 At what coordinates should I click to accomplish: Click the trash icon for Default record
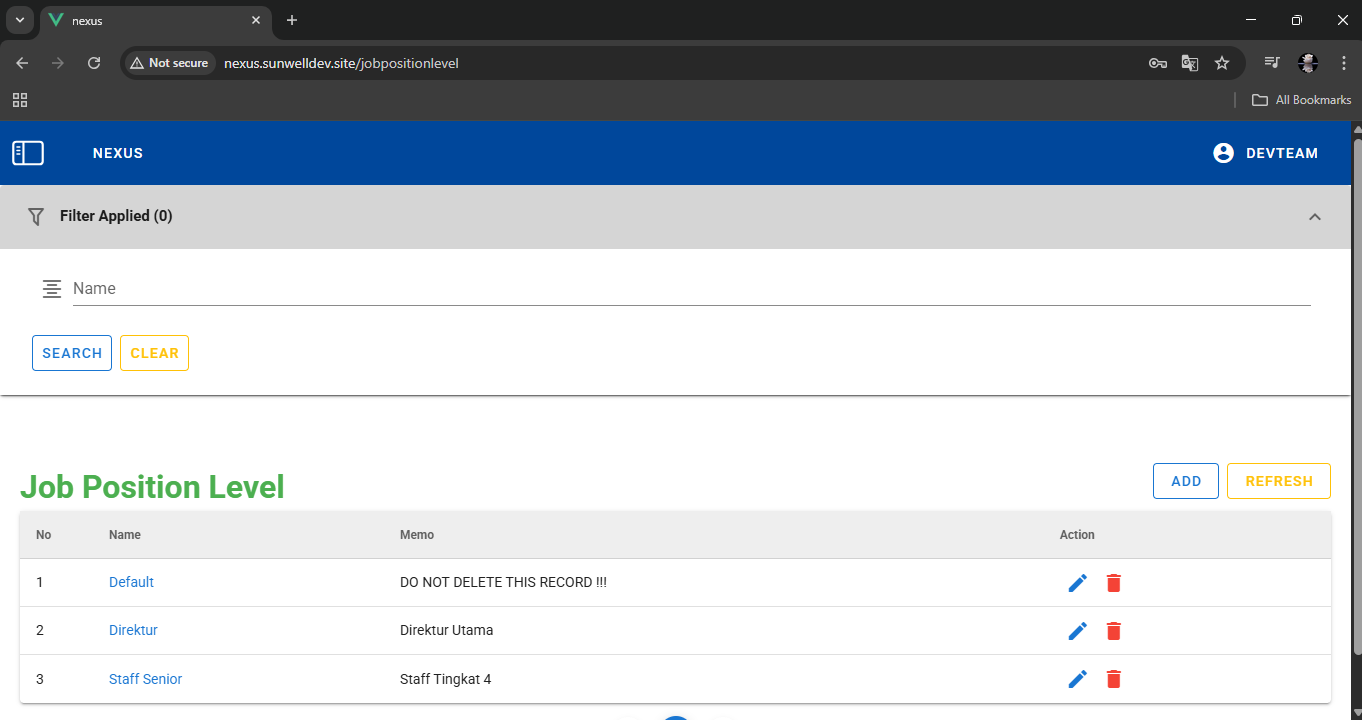[1114, 583]
